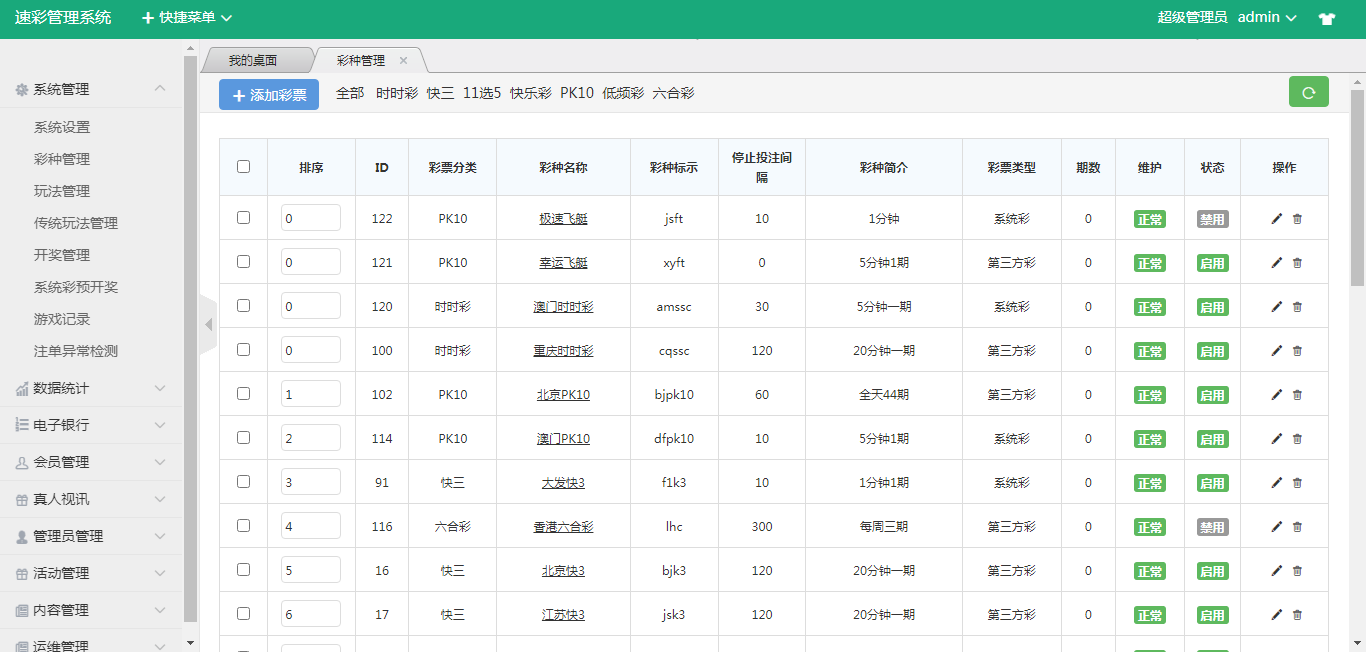Toggle 正常 maintenance badge for 北京PK10
The image size is (1366, 652).
click(1150, 395)
